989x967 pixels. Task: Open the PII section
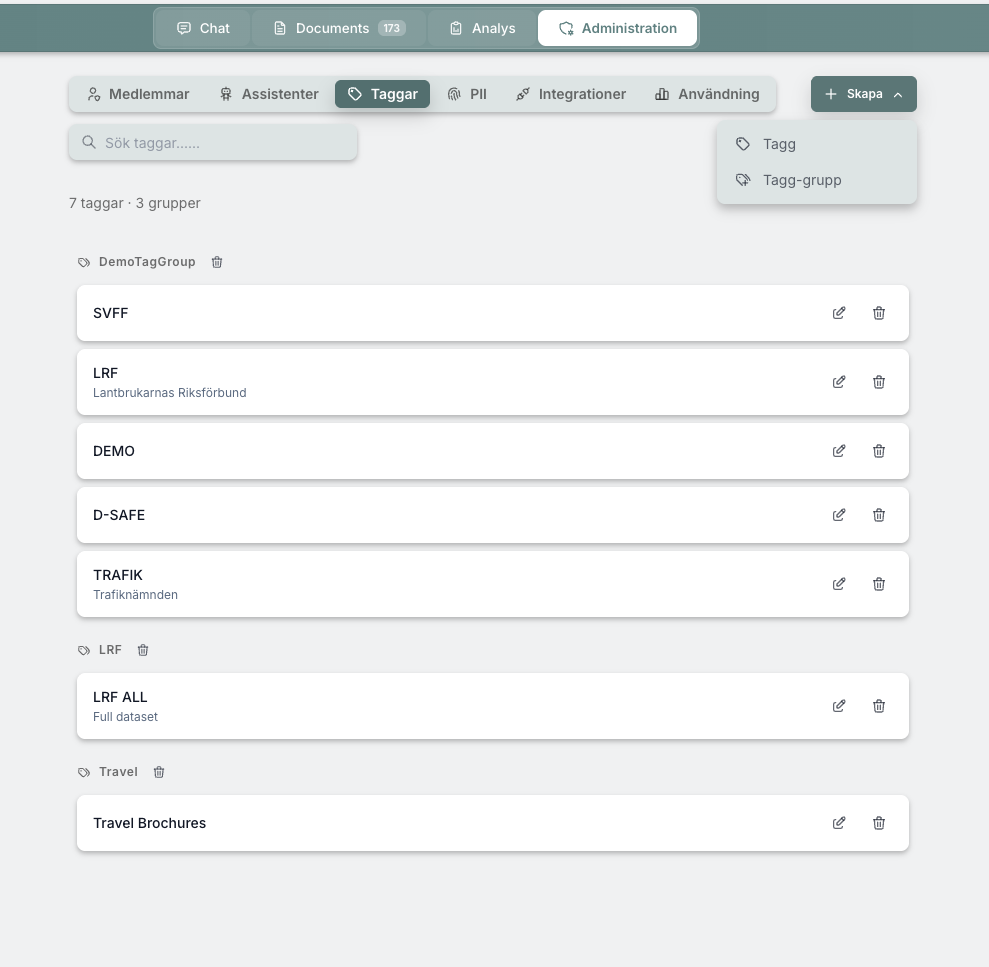(467, 94)
